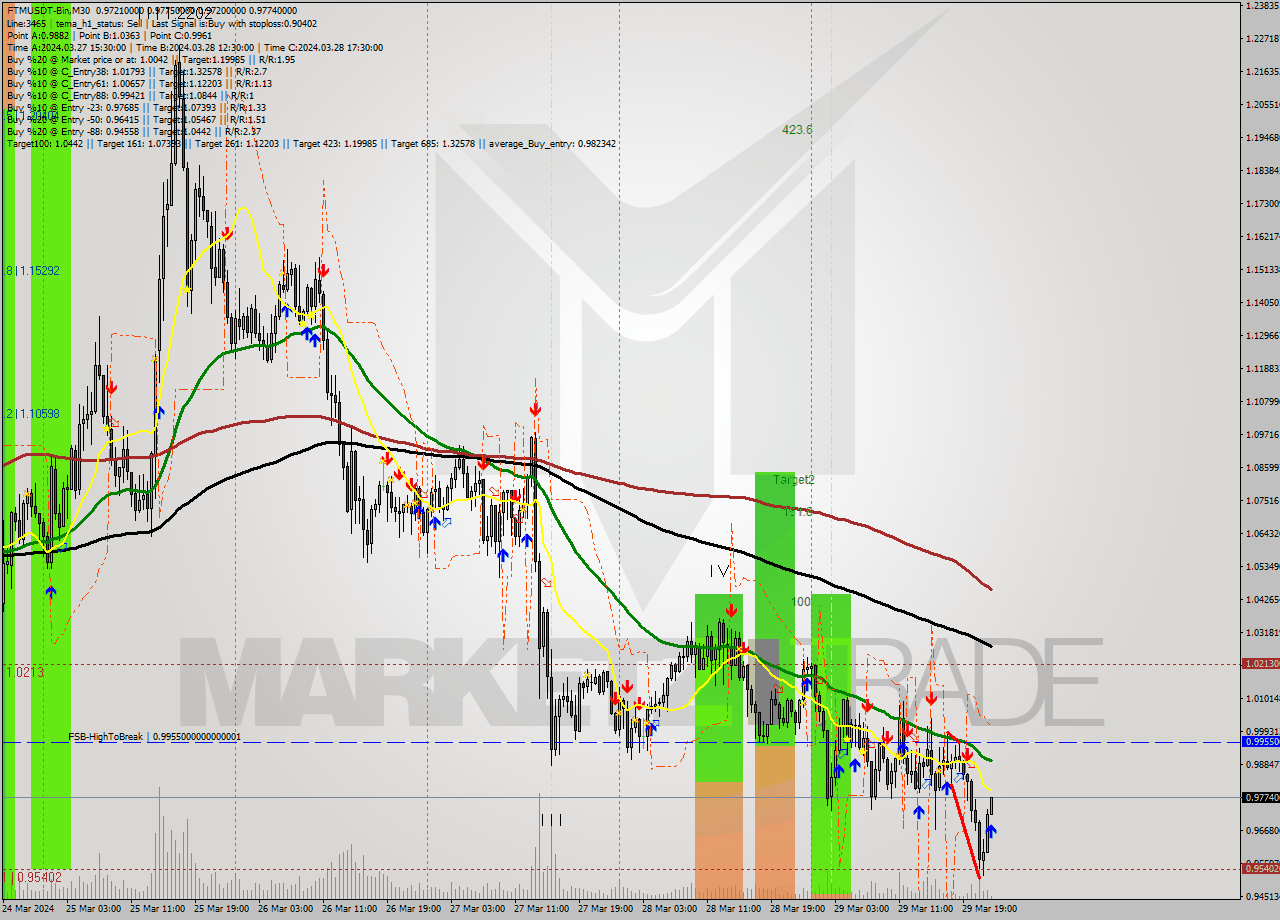Click the '29 Mar 03:00' time label
The image size is (1280, 920).
tap(861, 910)
